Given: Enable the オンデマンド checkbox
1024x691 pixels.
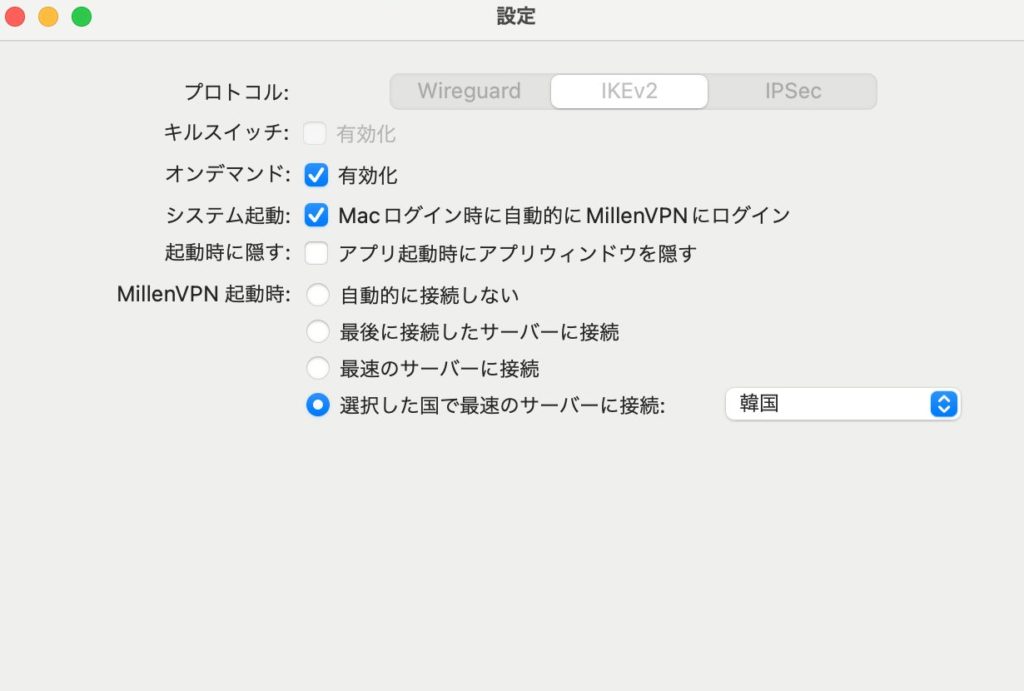Looking at the screenshot, I should tap(317, 174).
